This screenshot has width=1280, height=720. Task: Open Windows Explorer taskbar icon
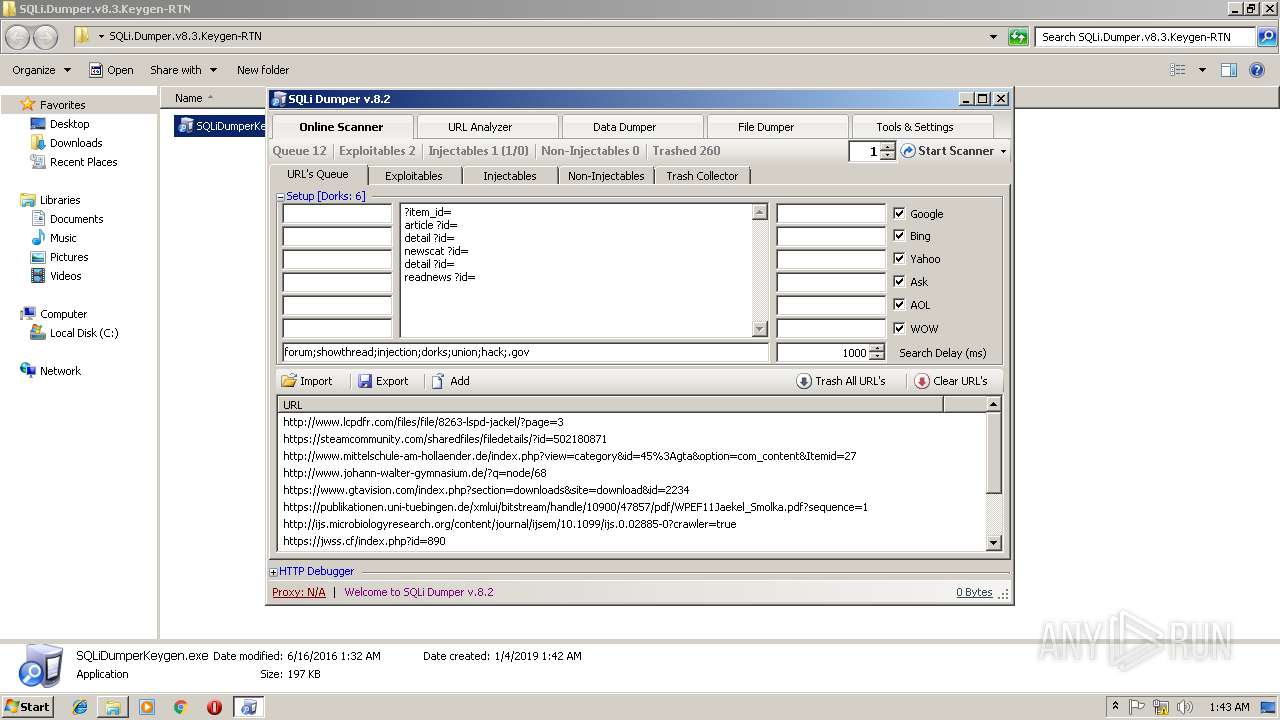pos(113,707)
